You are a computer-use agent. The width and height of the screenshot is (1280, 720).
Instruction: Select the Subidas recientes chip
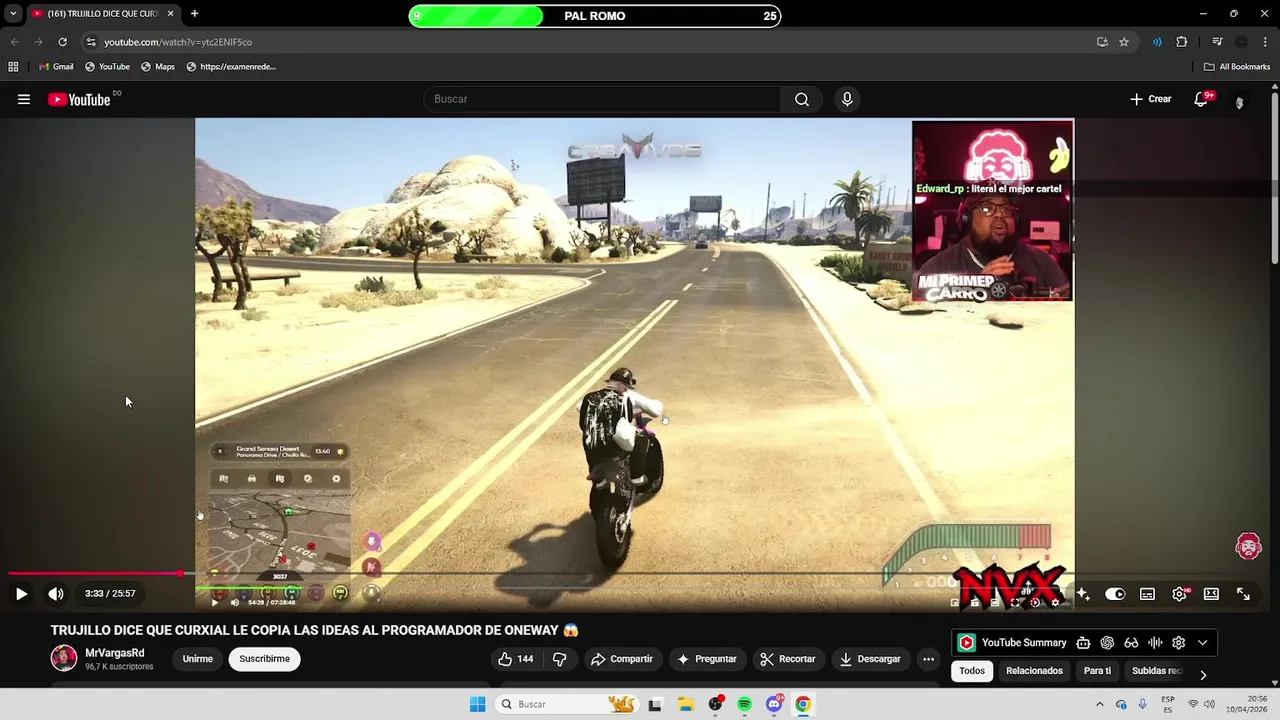click(1157, 671)
